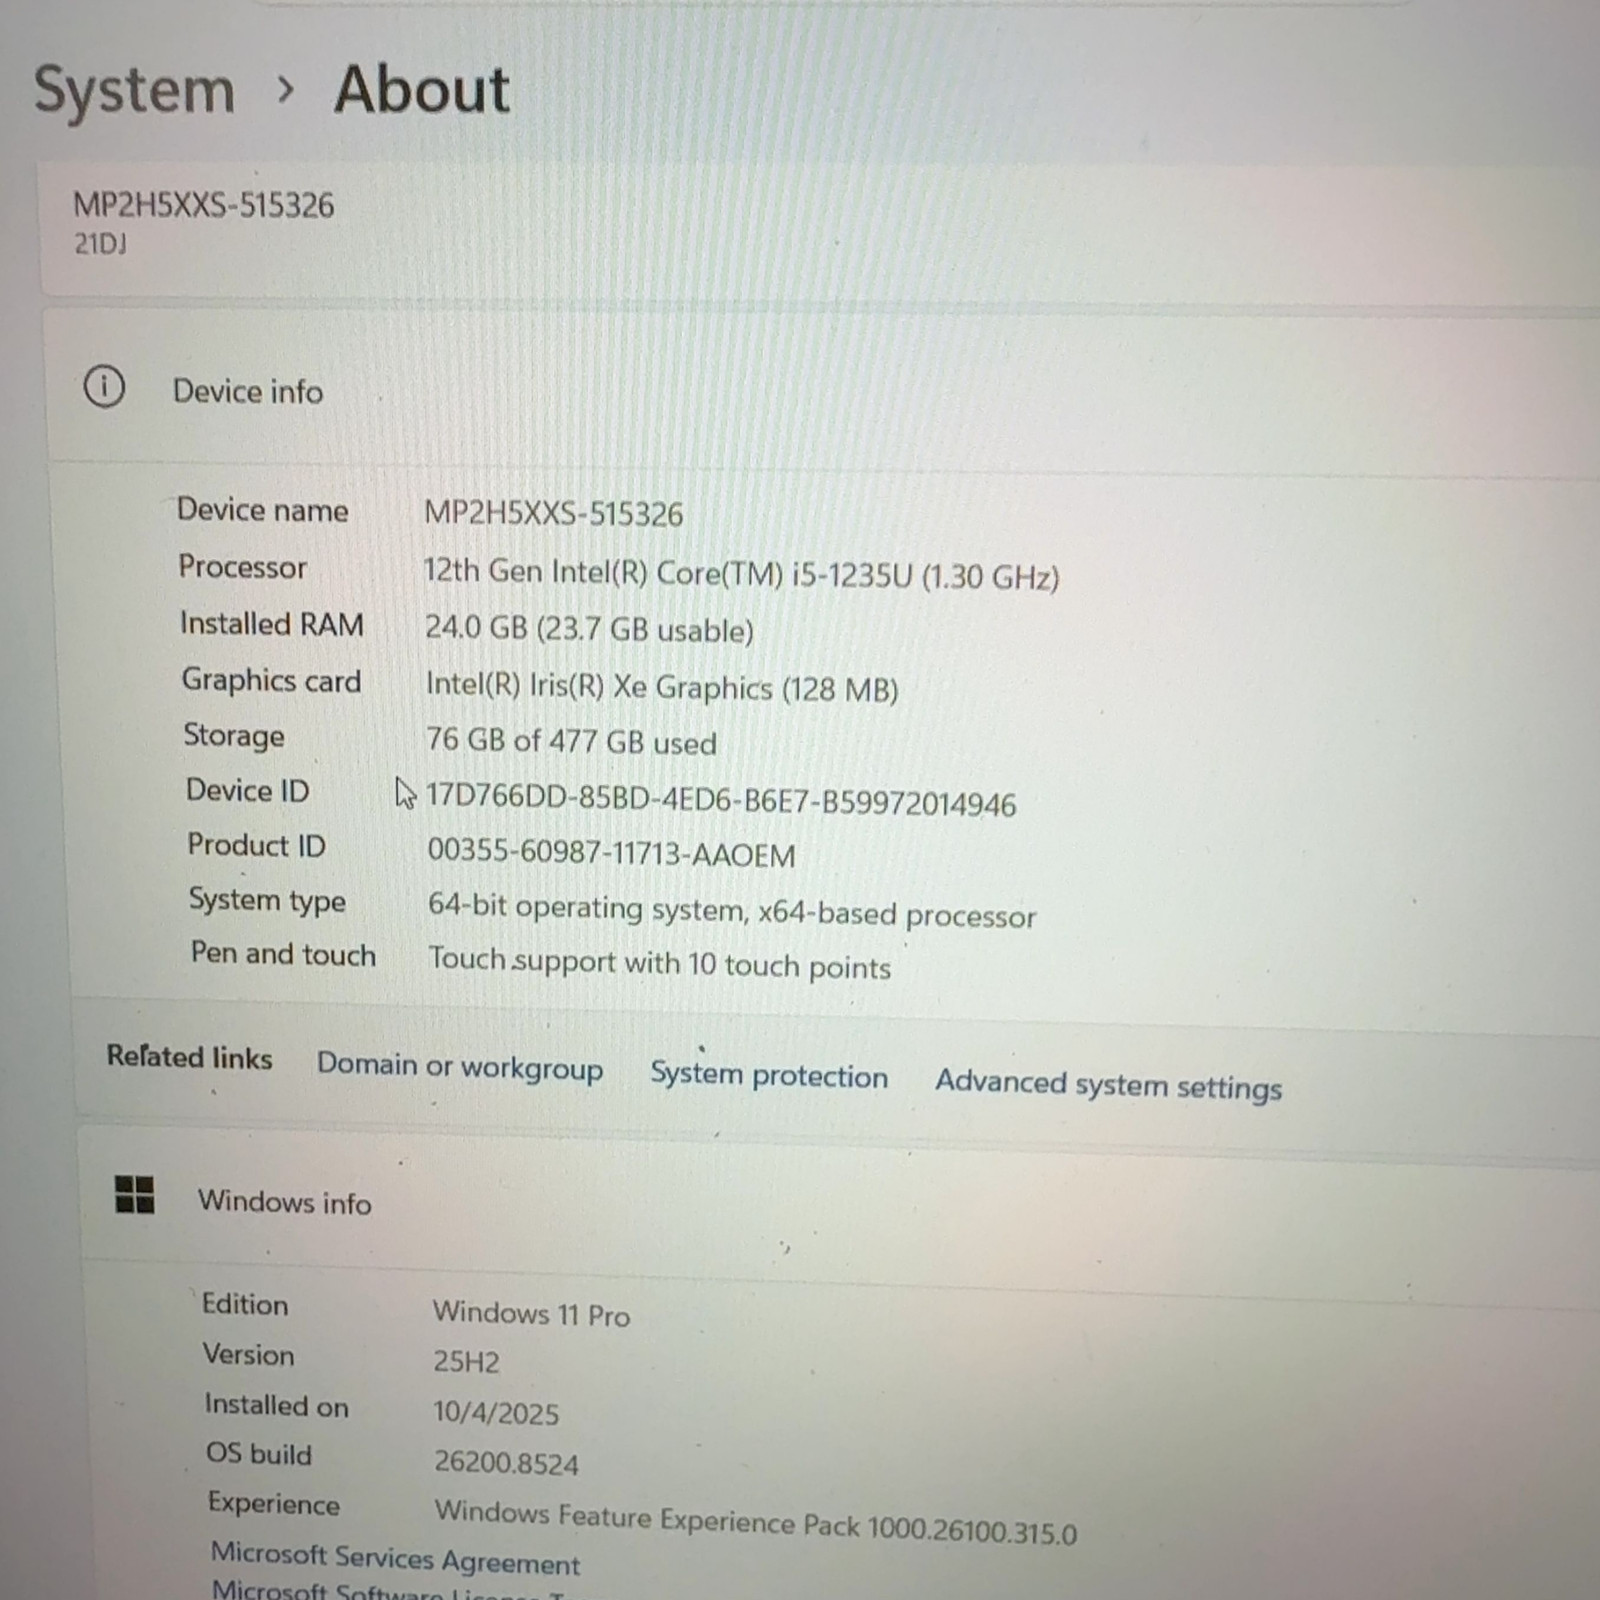Click the OS build label
1600x1600 pixels.
(258, 1454)
